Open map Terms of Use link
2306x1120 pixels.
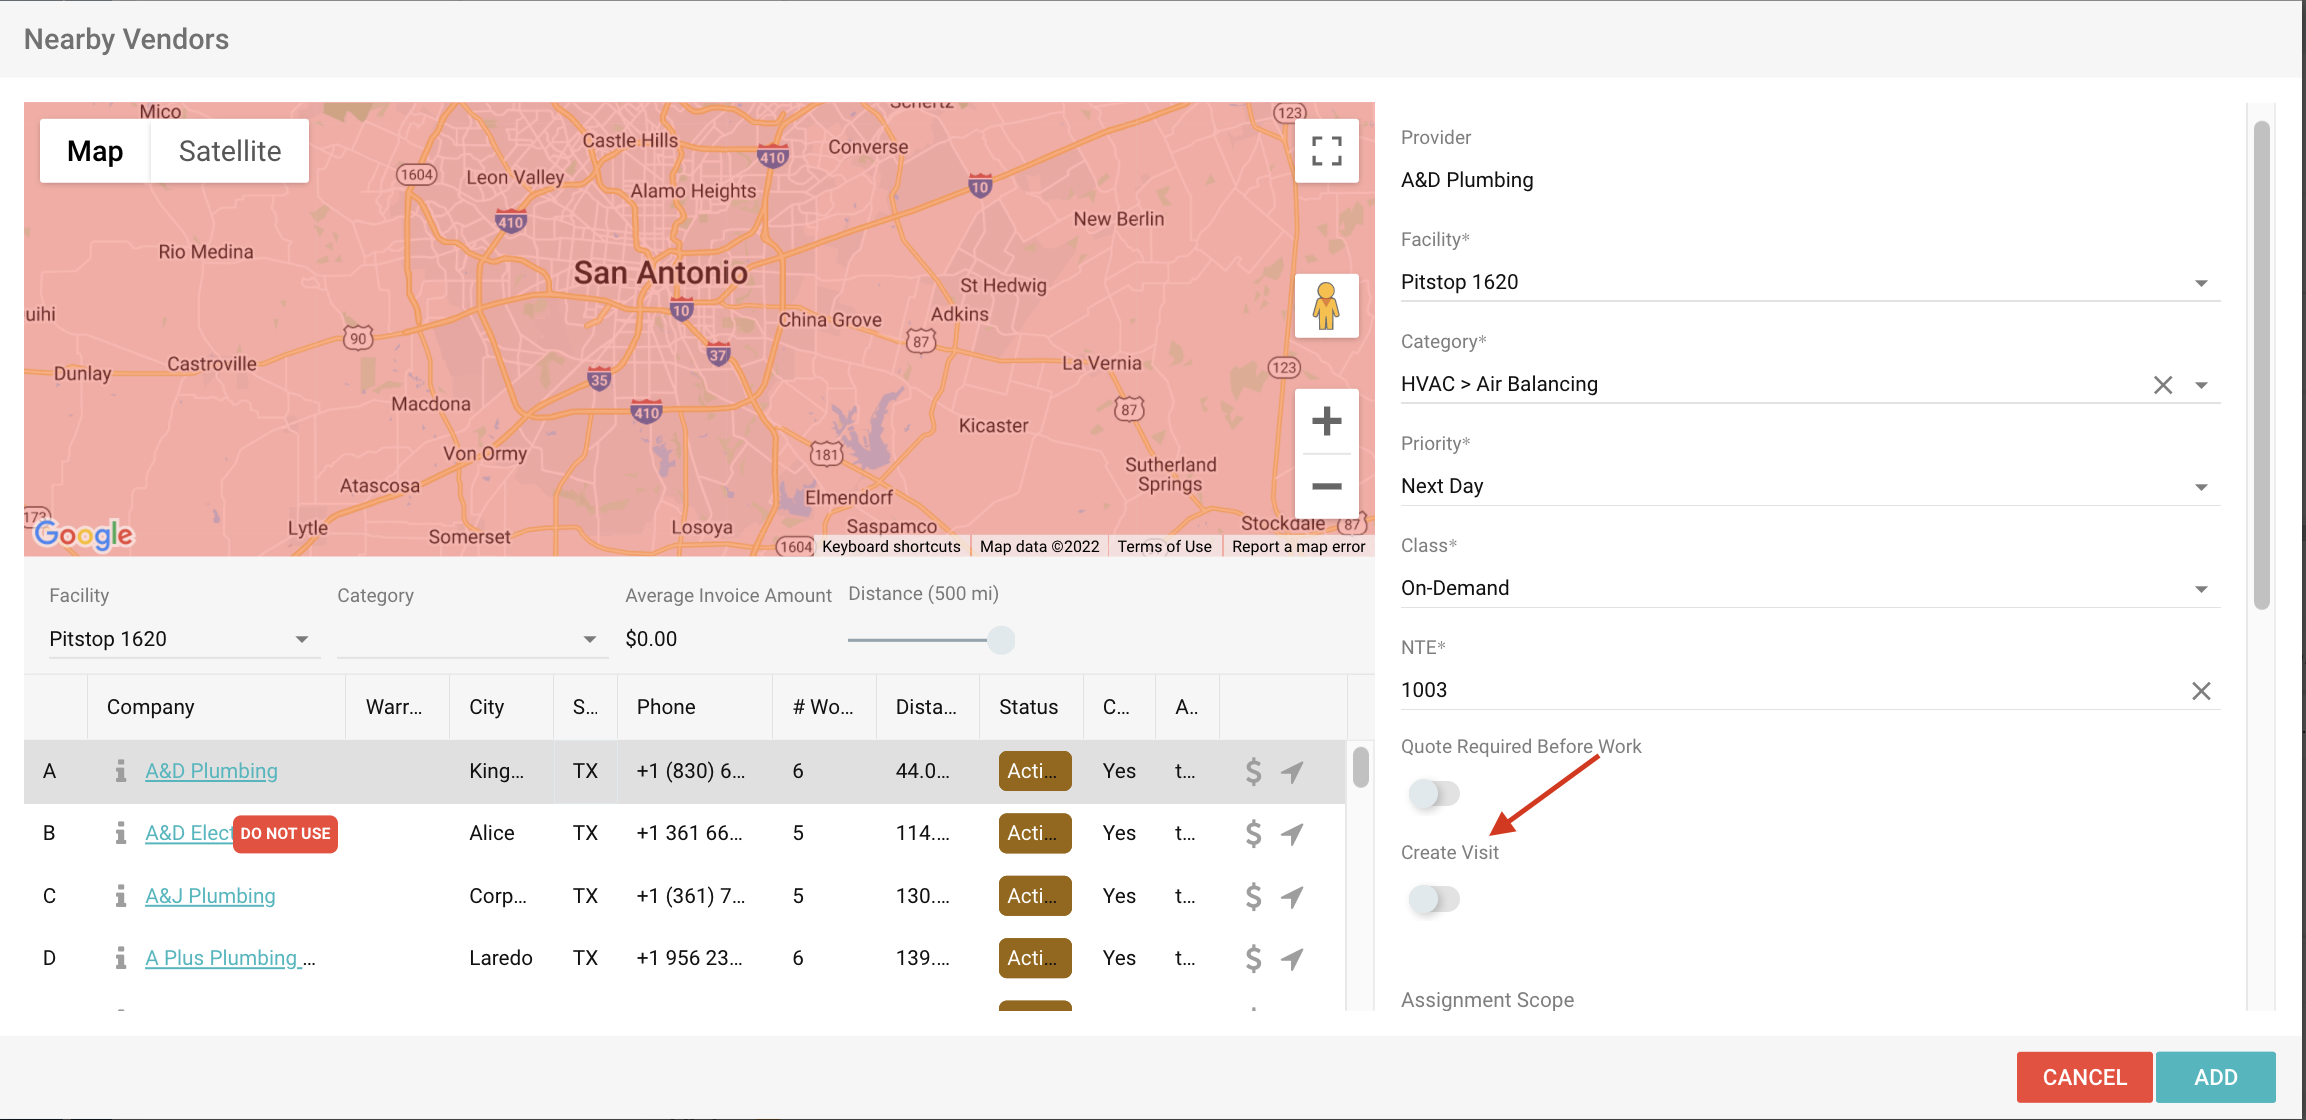coord(1164,546)
